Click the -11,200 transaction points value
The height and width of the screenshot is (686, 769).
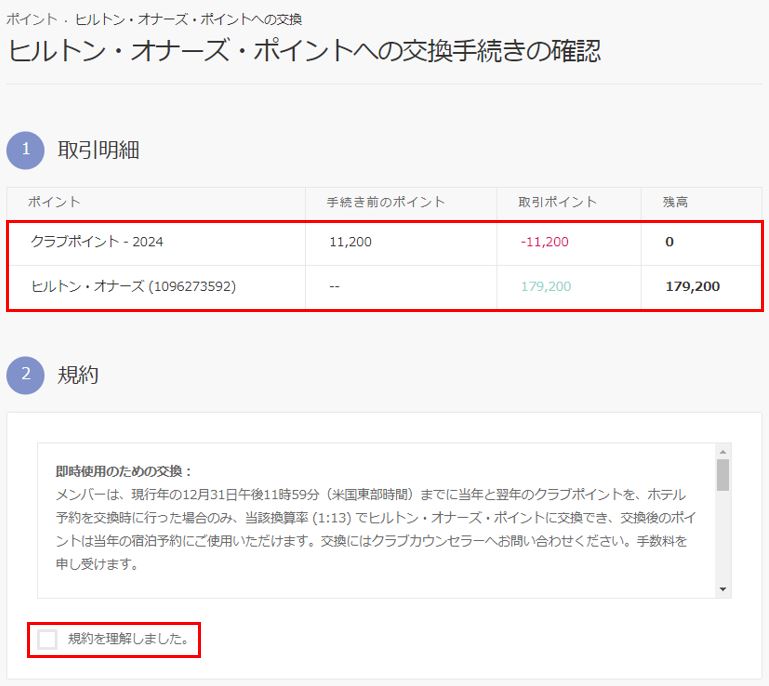[x=544, y=242]
